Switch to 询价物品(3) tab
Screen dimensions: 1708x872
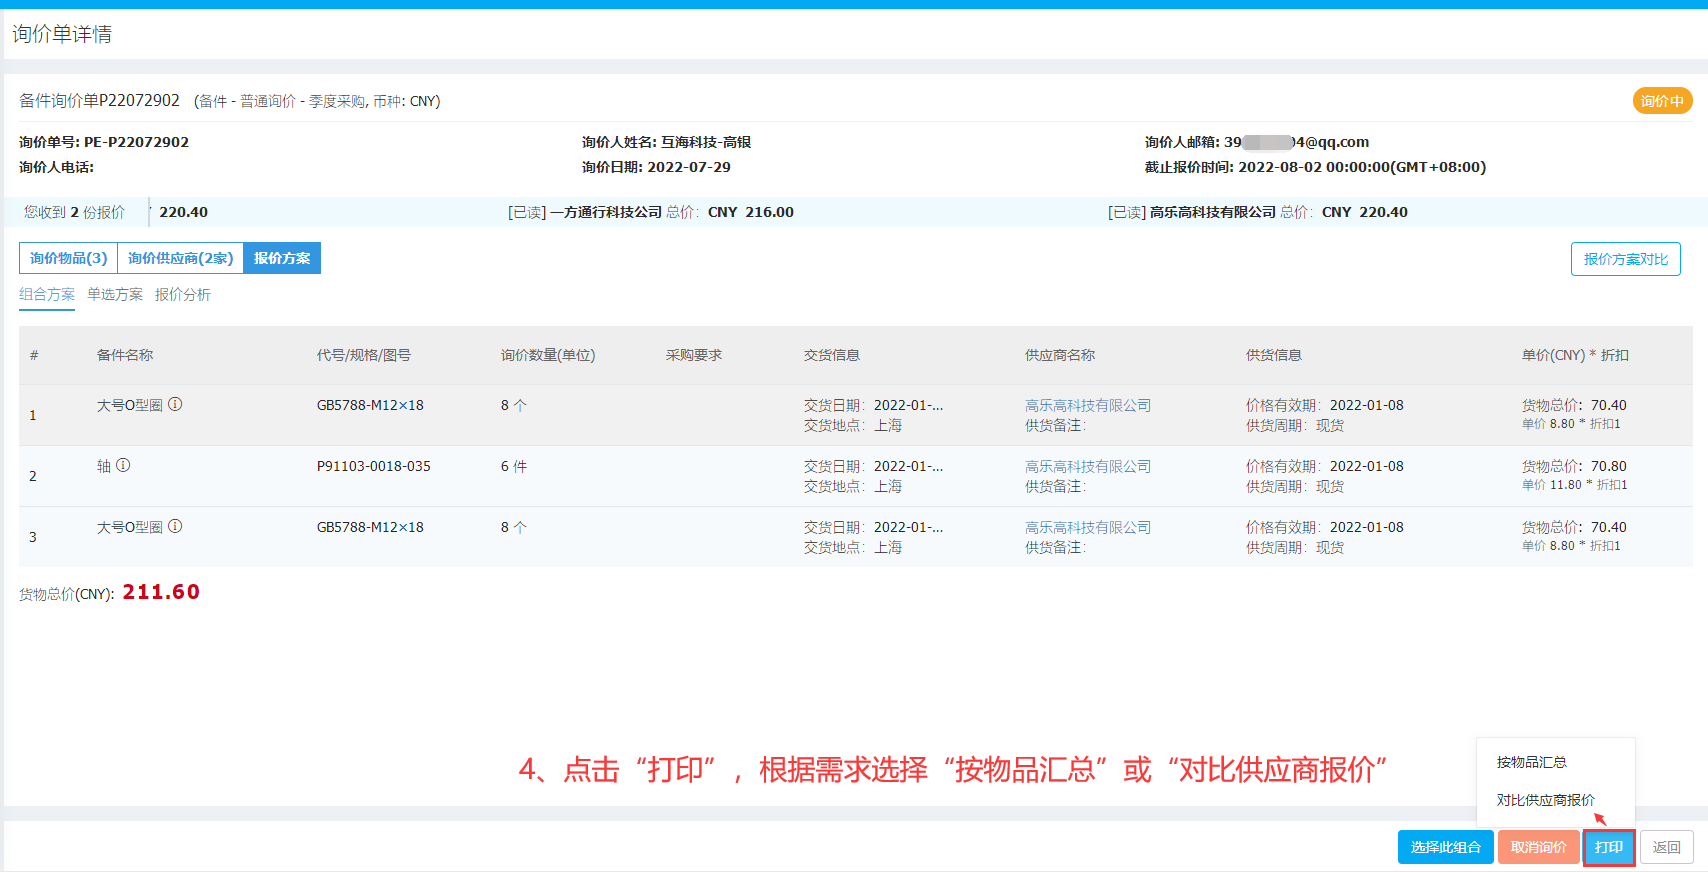point(68,258)
